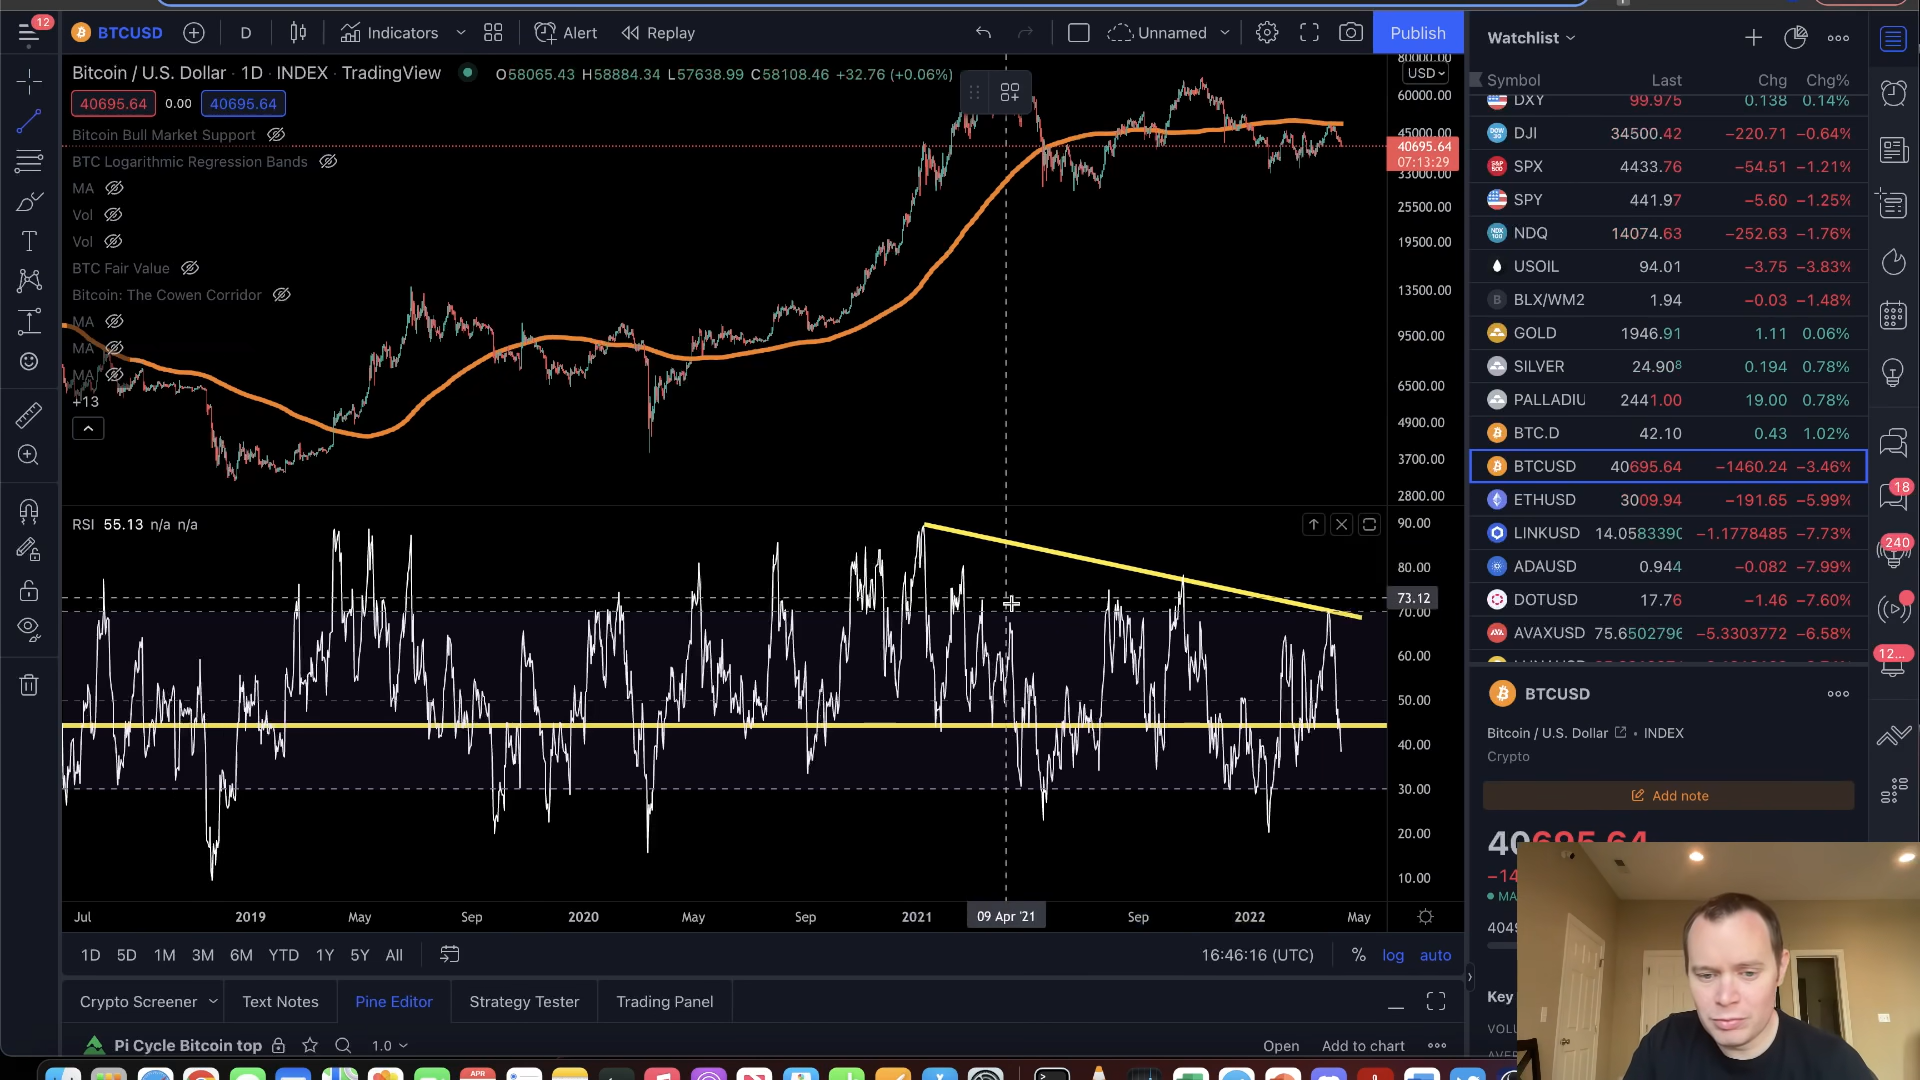
Task: Open the main hamburger menu
Action: pos(28,33)
